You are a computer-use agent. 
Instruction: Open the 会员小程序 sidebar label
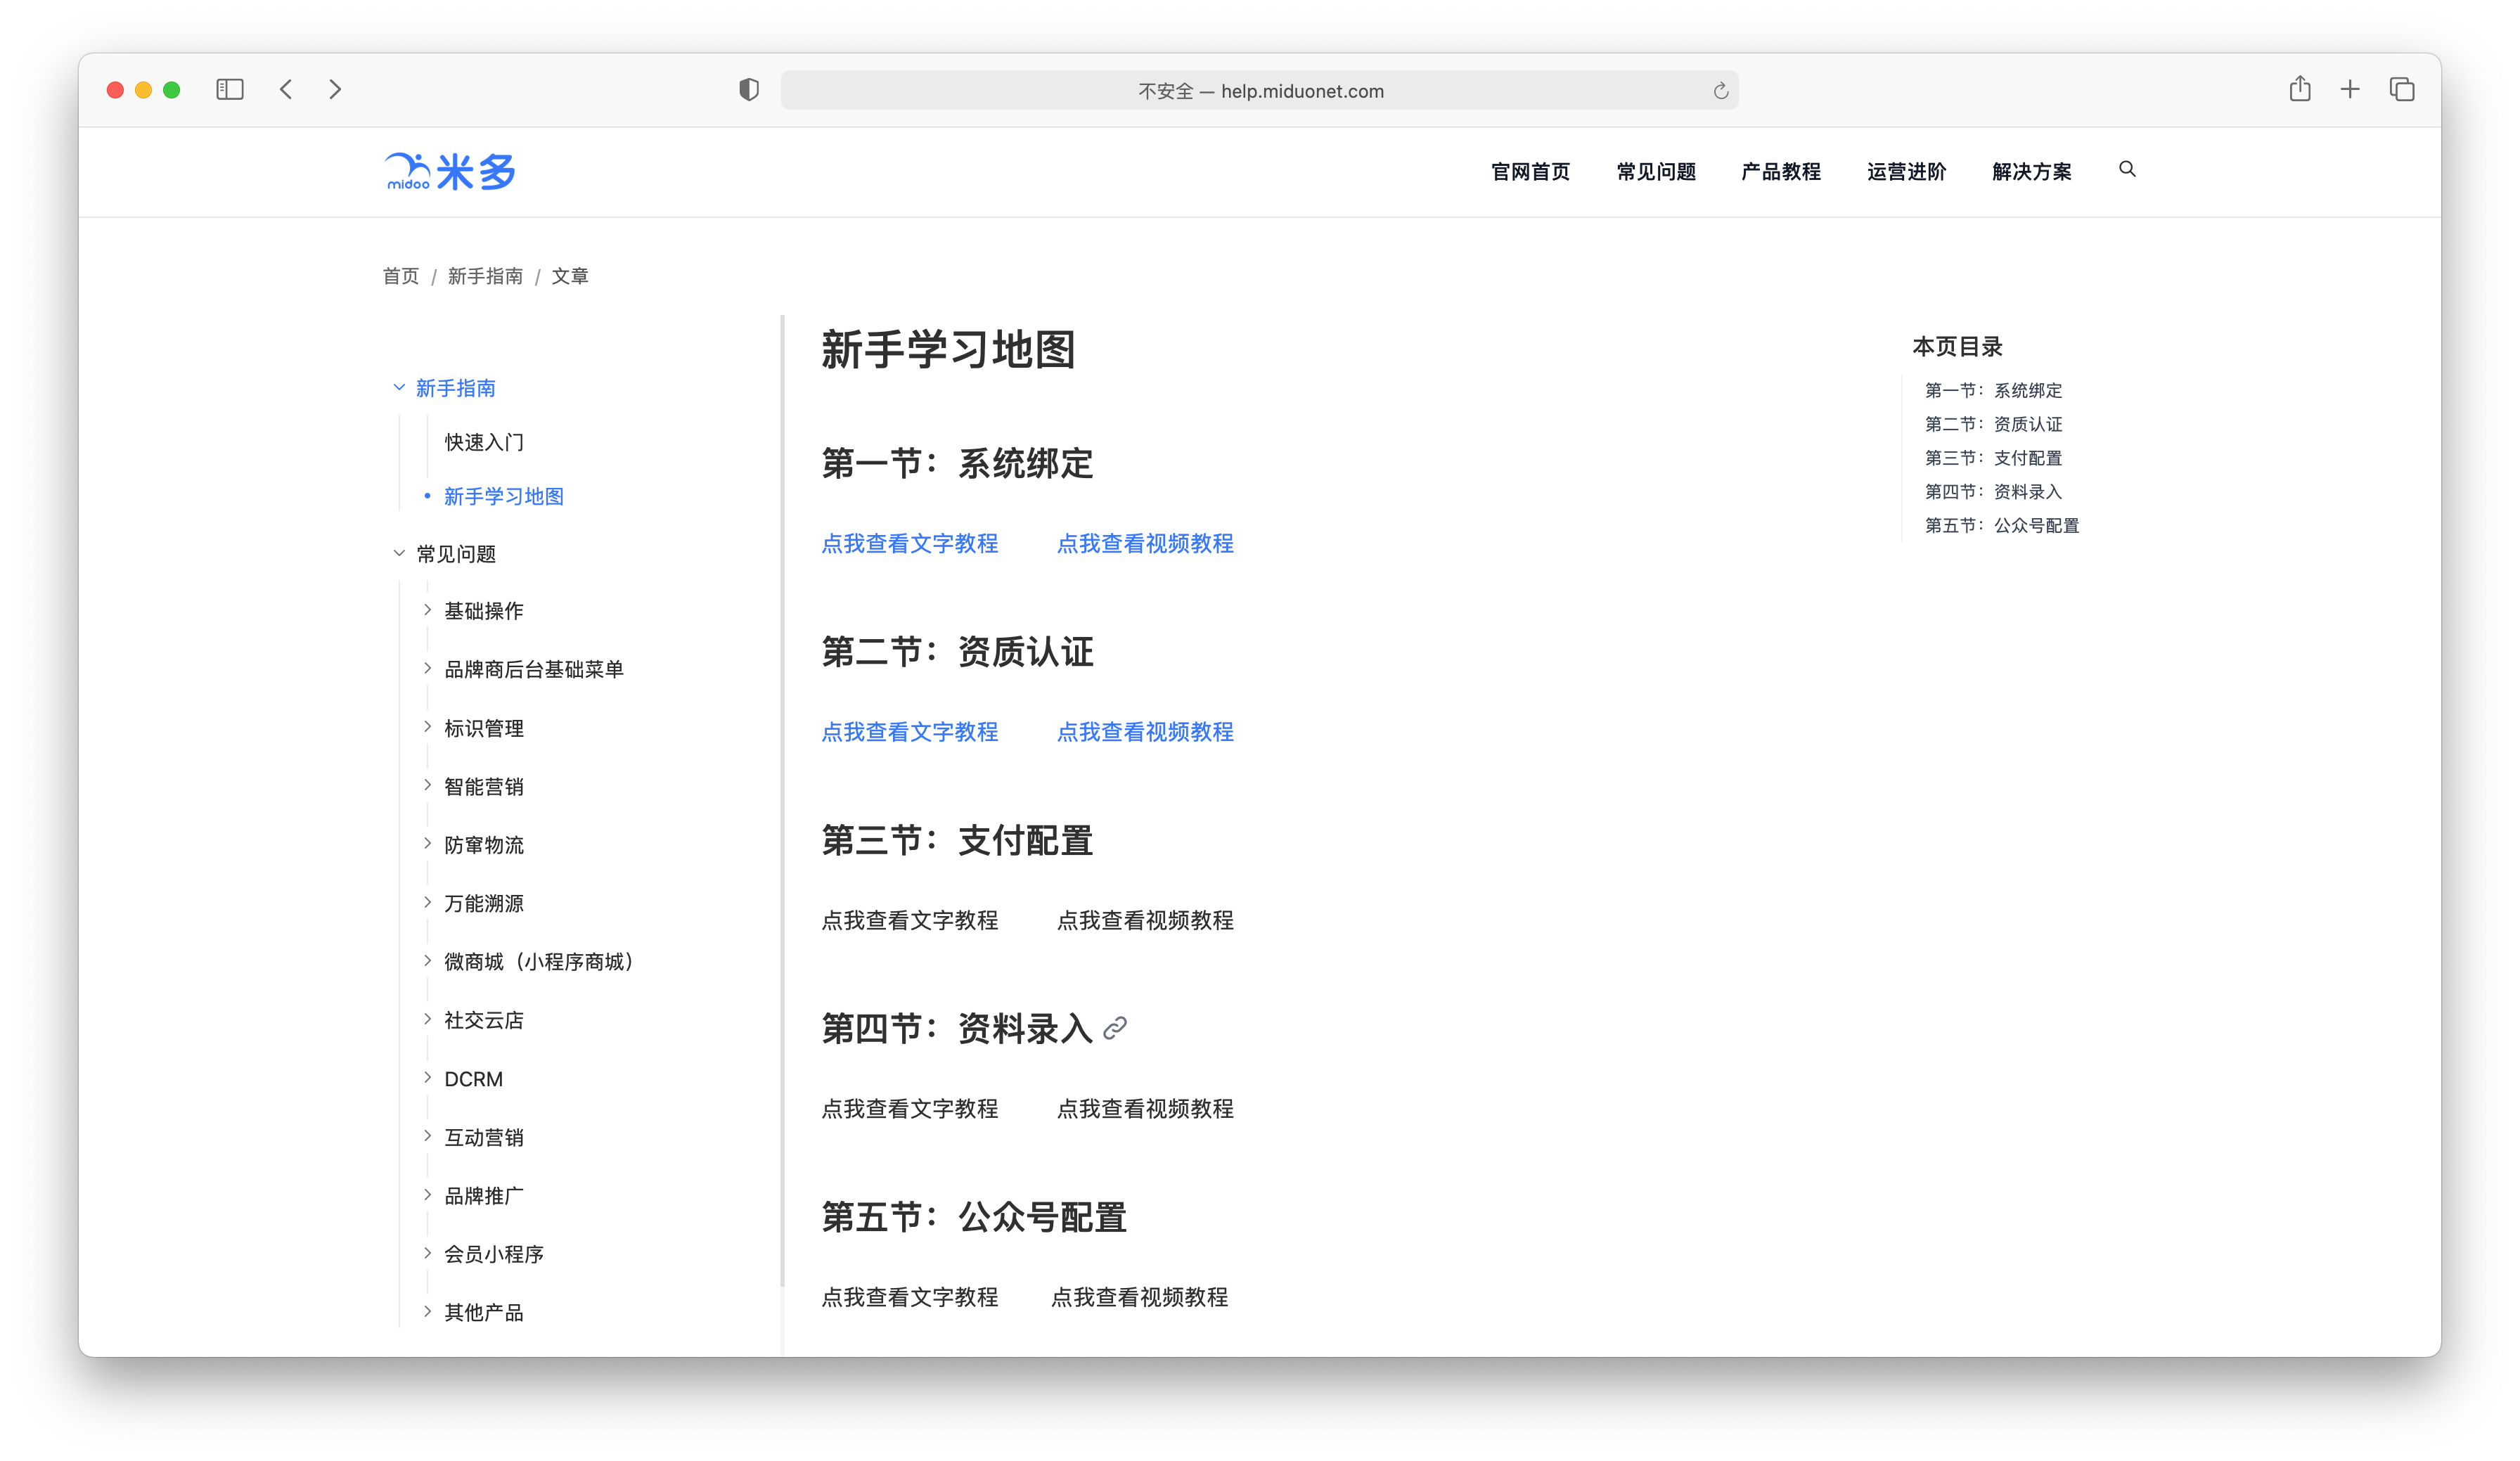(x=494, y=1254)
